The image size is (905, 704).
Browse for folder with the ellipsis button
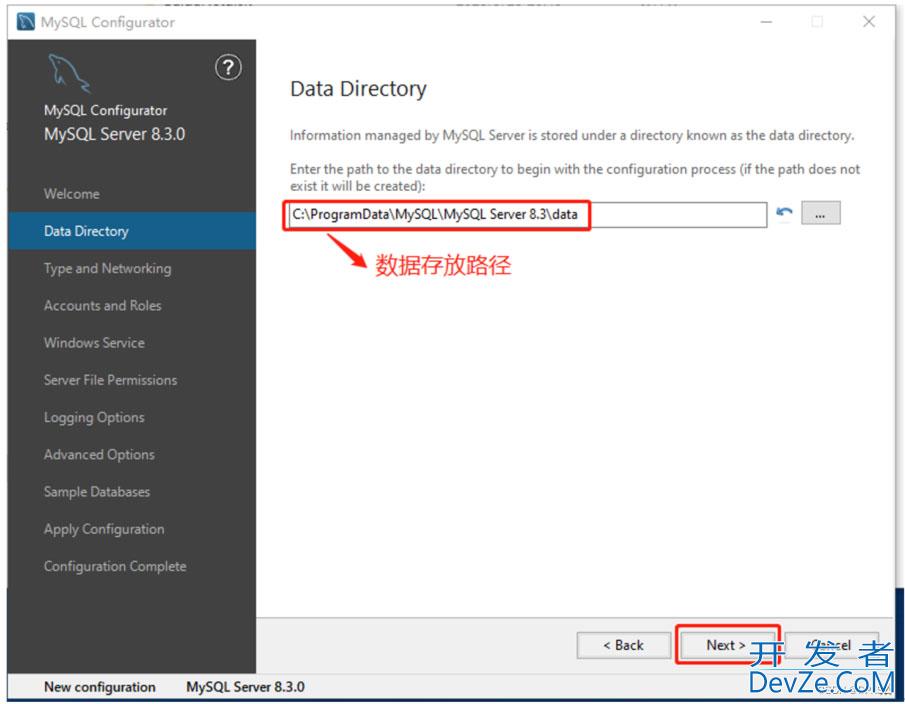(820, 213)
